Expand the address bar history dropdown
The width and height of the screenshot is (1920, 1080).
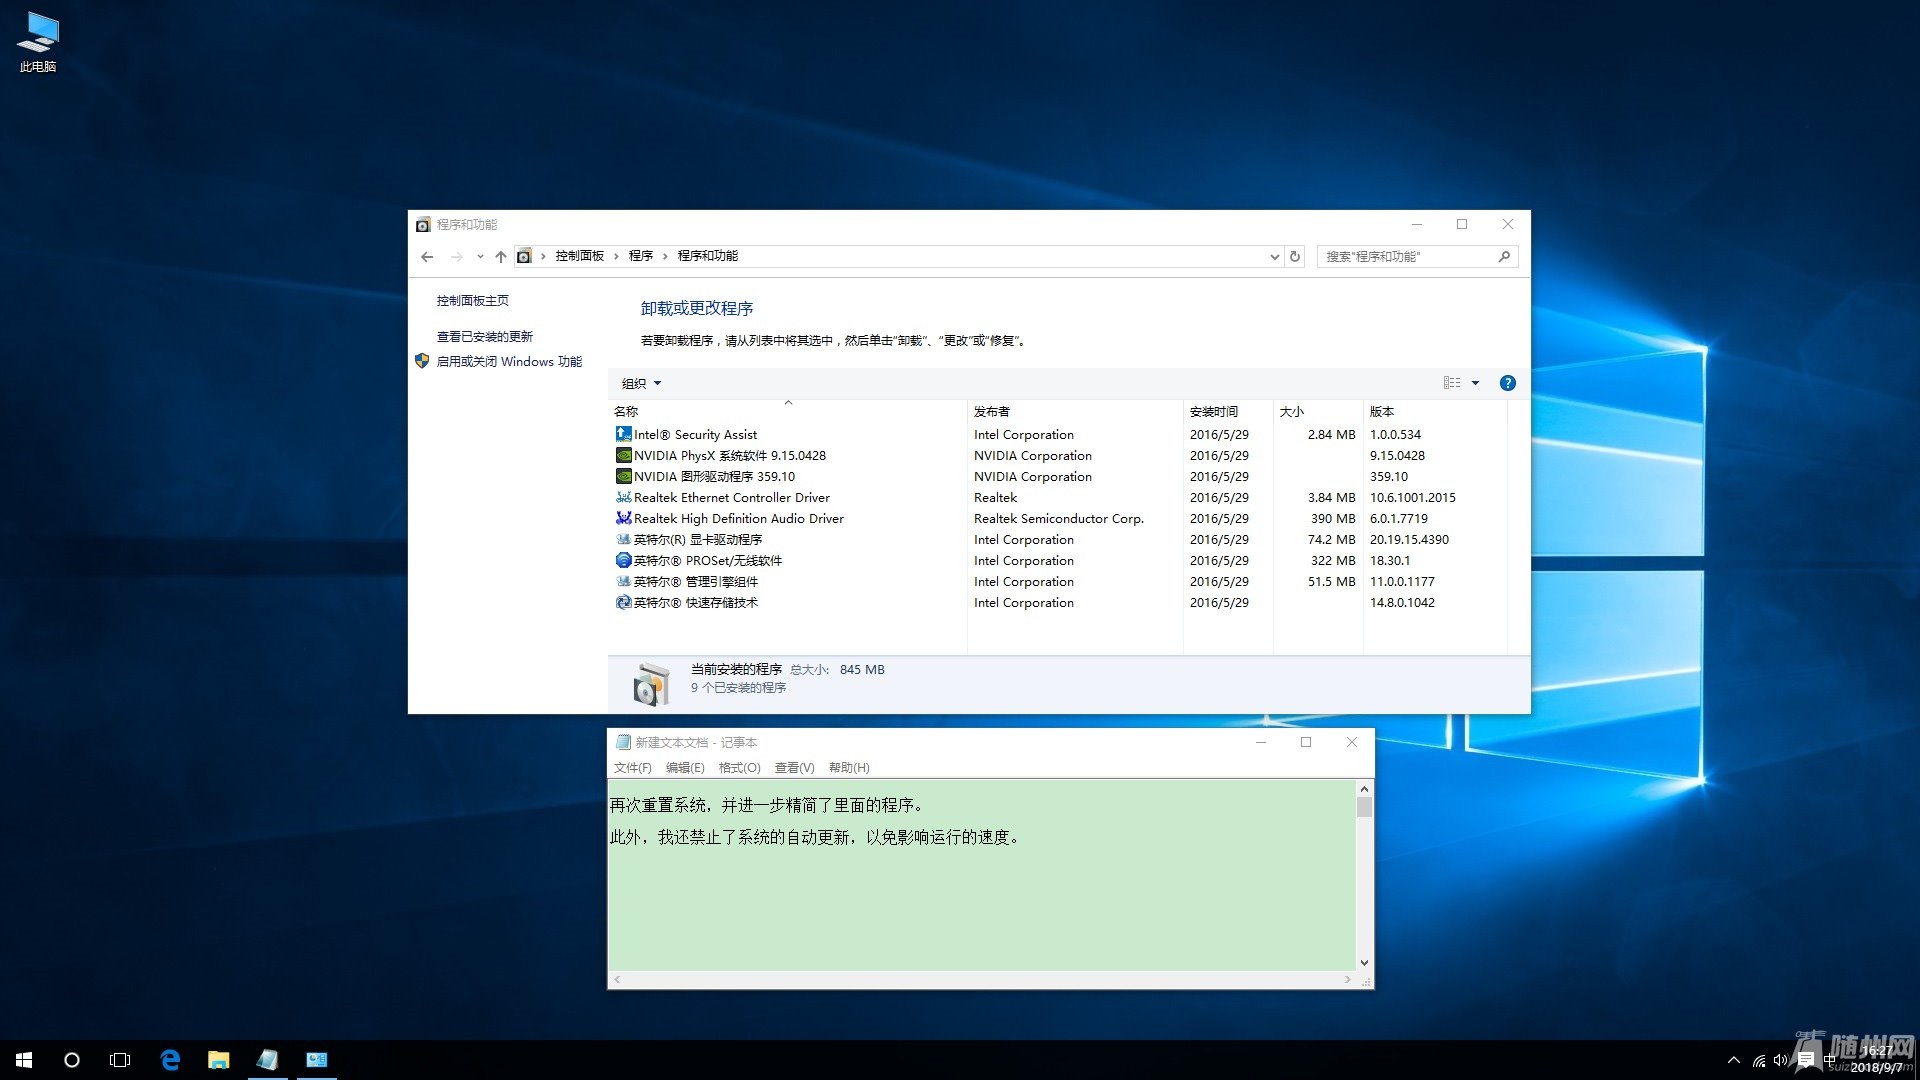(x=1274, y=257)
